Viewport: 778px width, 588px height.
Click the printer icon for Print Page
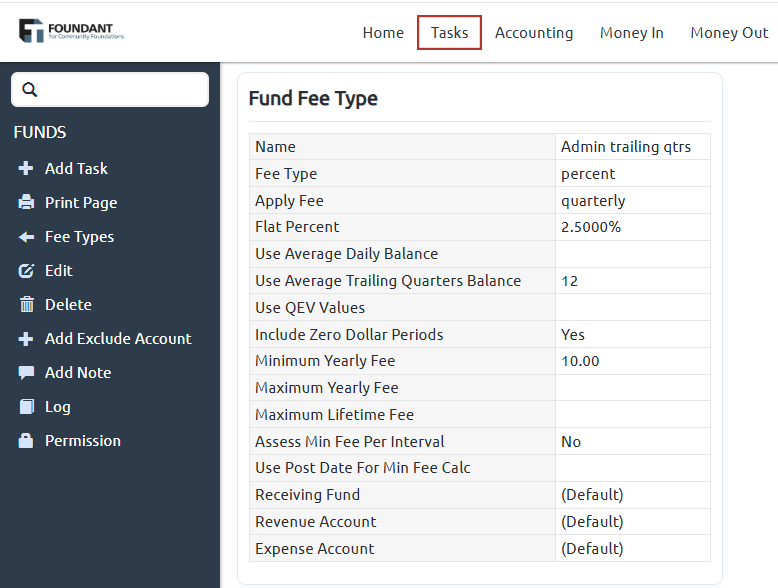click(26, 202)
